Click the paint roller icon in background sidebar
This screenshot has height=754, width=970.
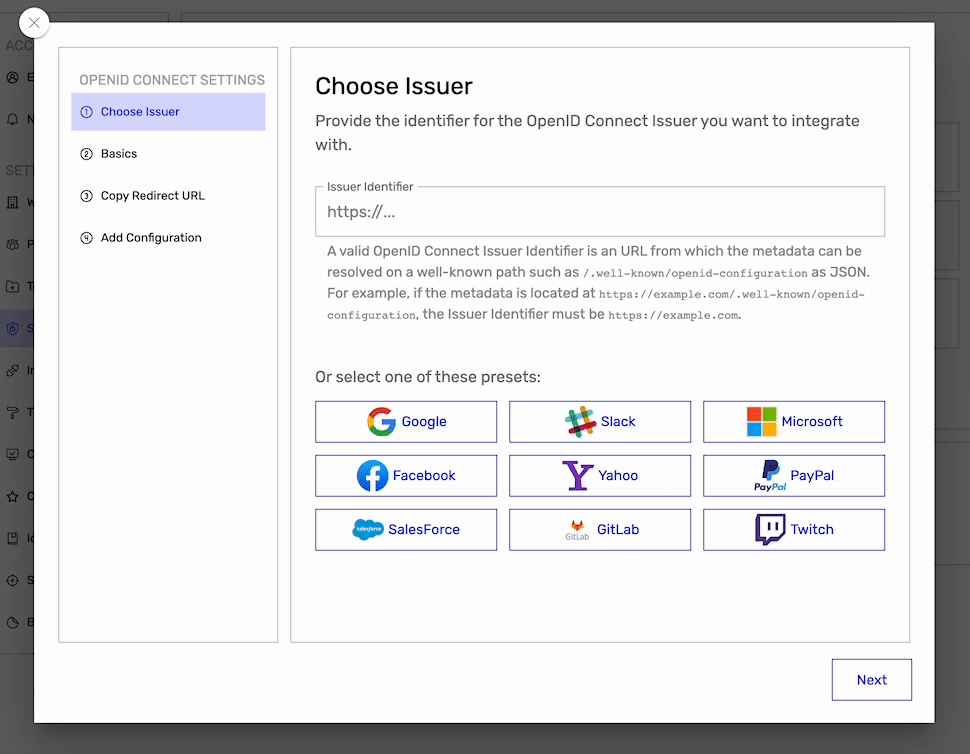[12, 413]
